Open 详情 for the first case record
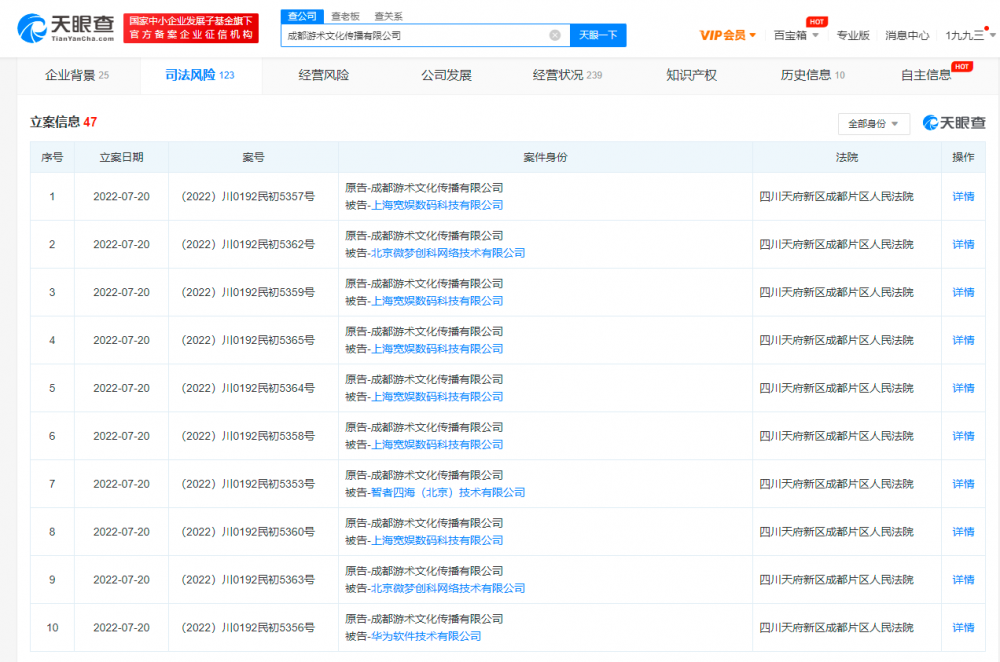Screen dimensions: 1000x662 [x=962, y=196]
